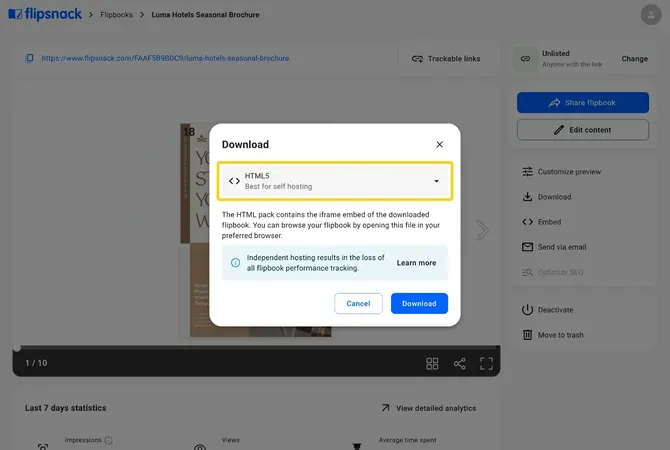
Task: Click the Share flipbook button
Action: pos(582,103)
